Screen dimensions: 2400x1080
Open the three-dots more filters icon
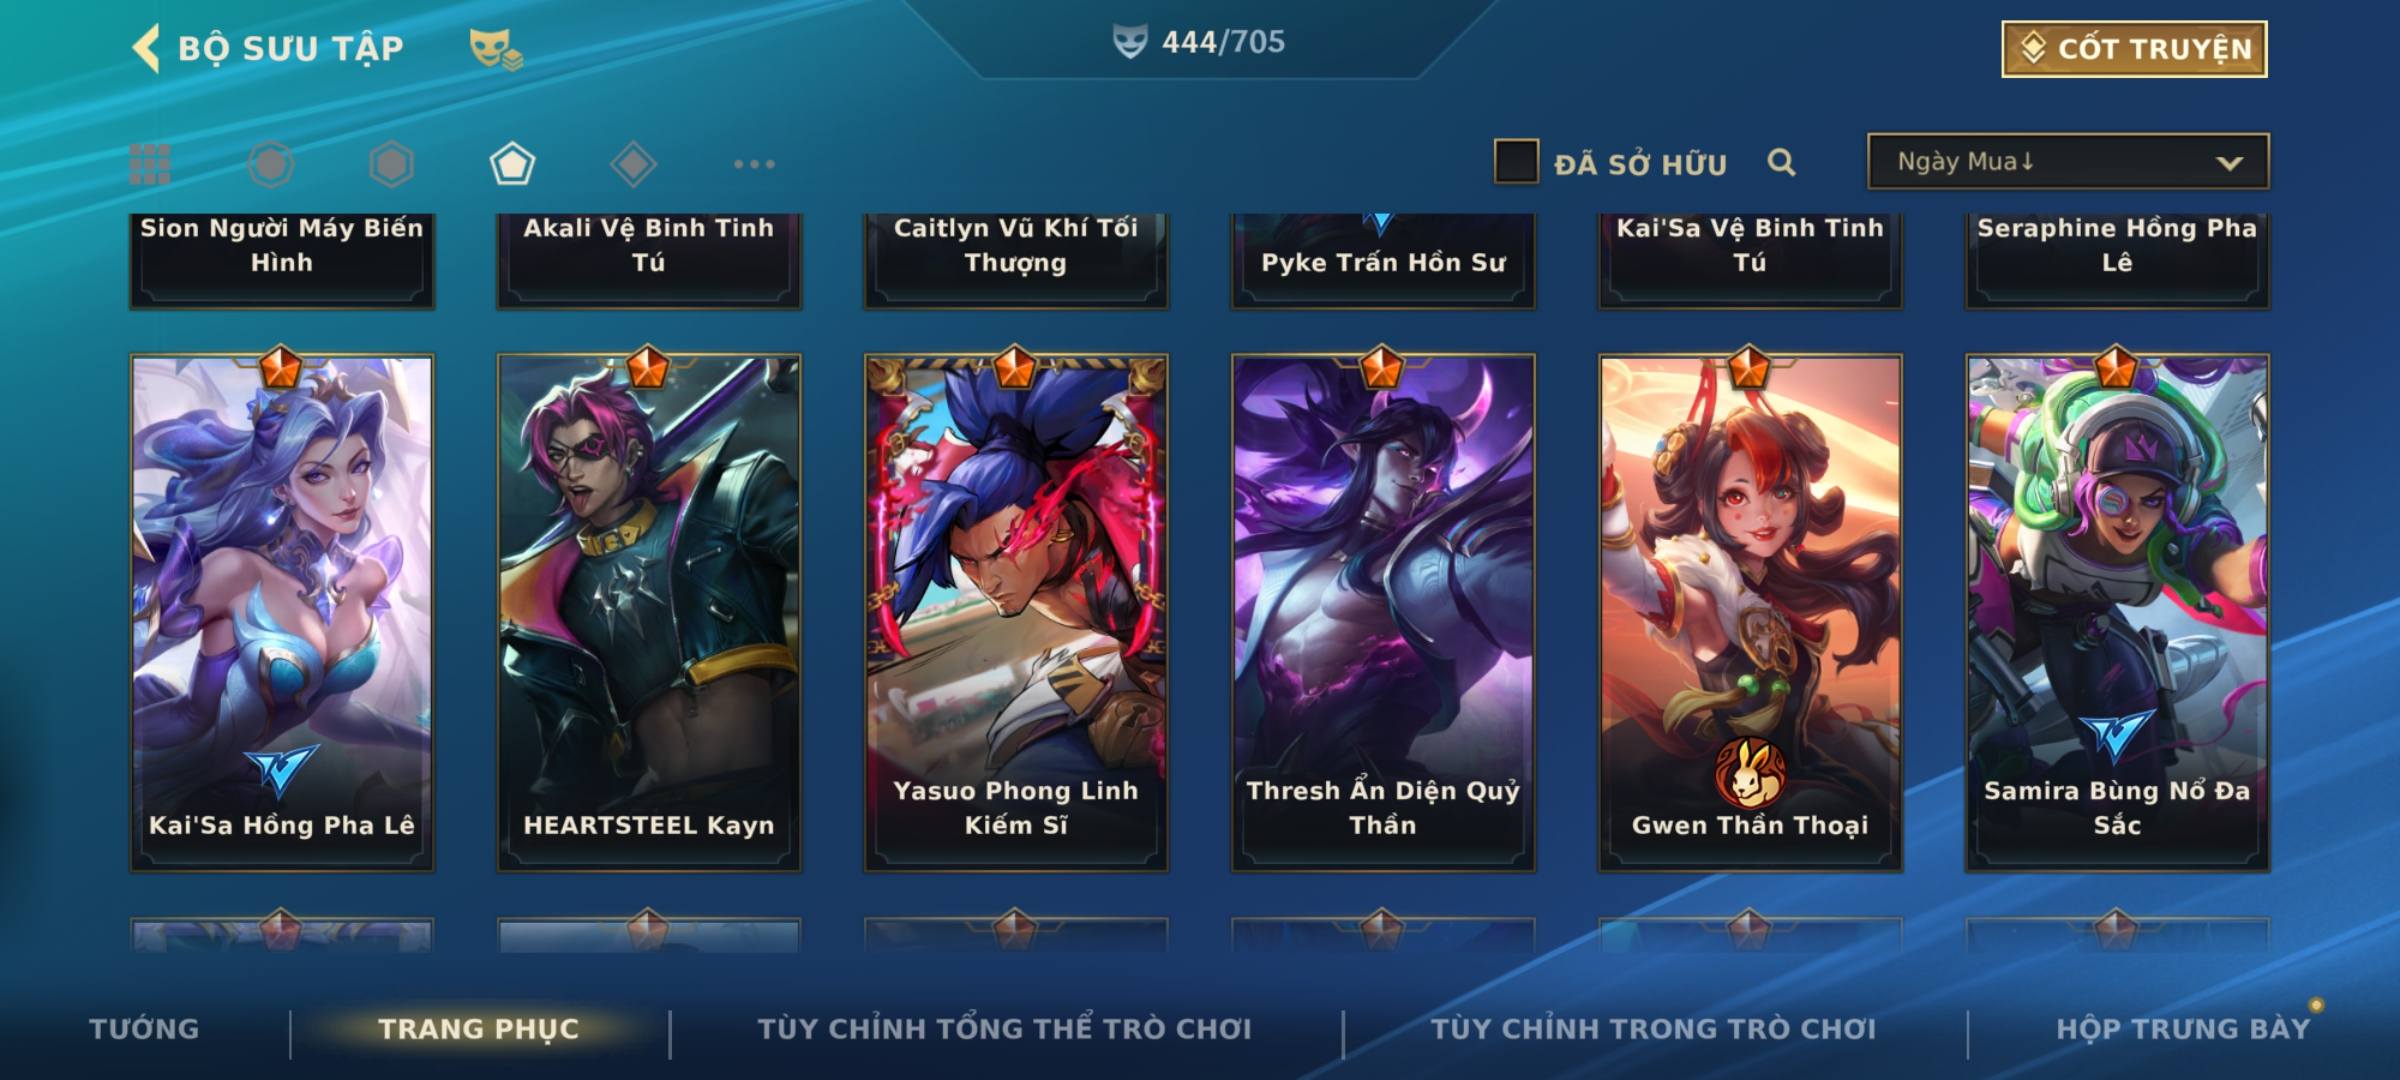coord(754,164)
